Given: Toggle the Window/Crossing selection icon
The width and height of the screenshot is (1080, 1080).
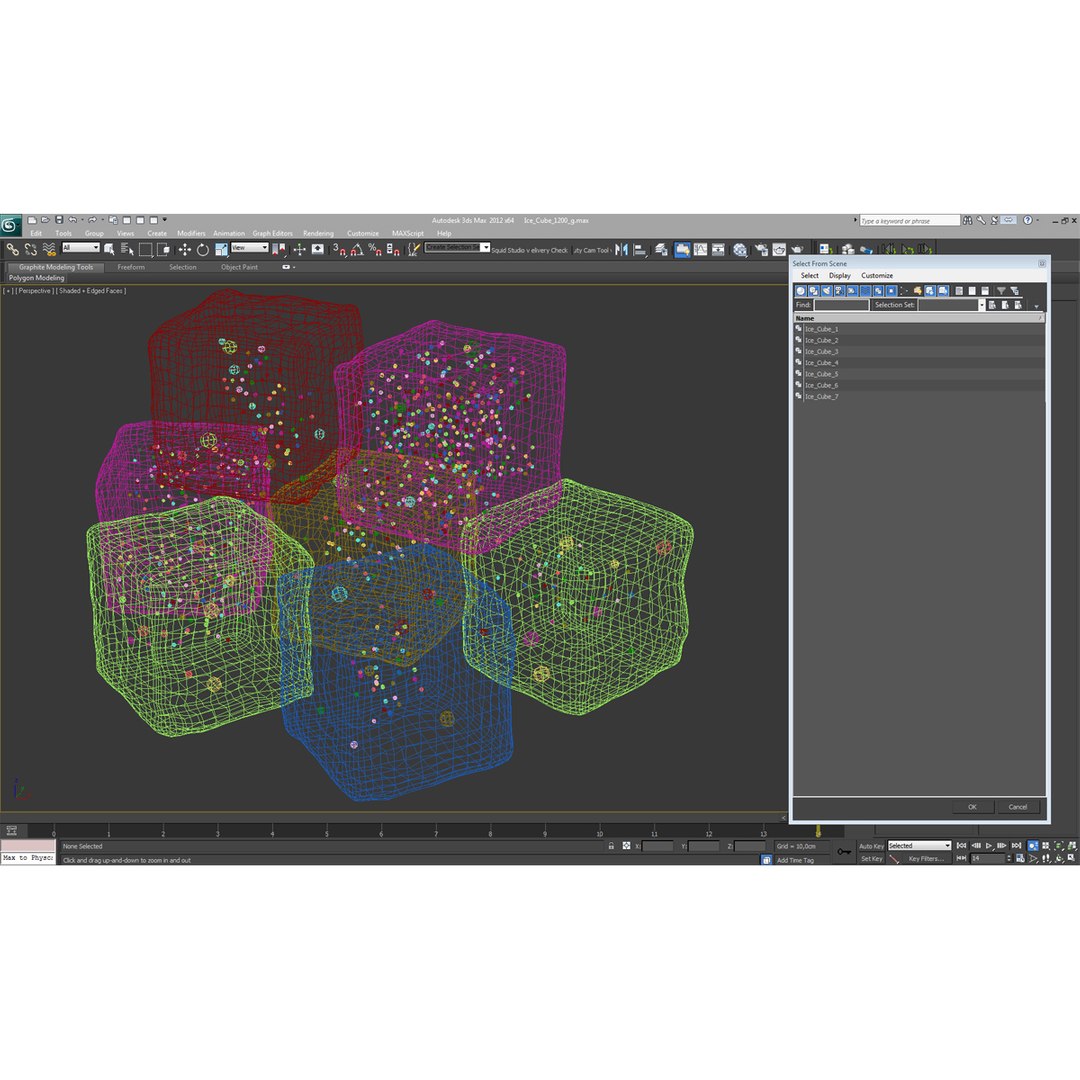Looking at the screenshot, I should (163, 249).
